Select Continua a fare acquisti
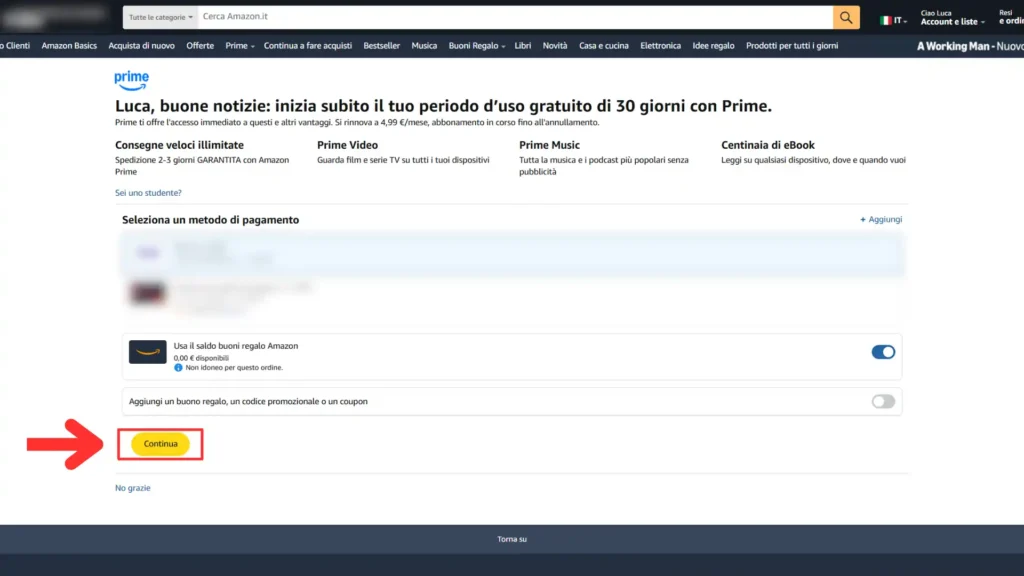 pos(308,46)
